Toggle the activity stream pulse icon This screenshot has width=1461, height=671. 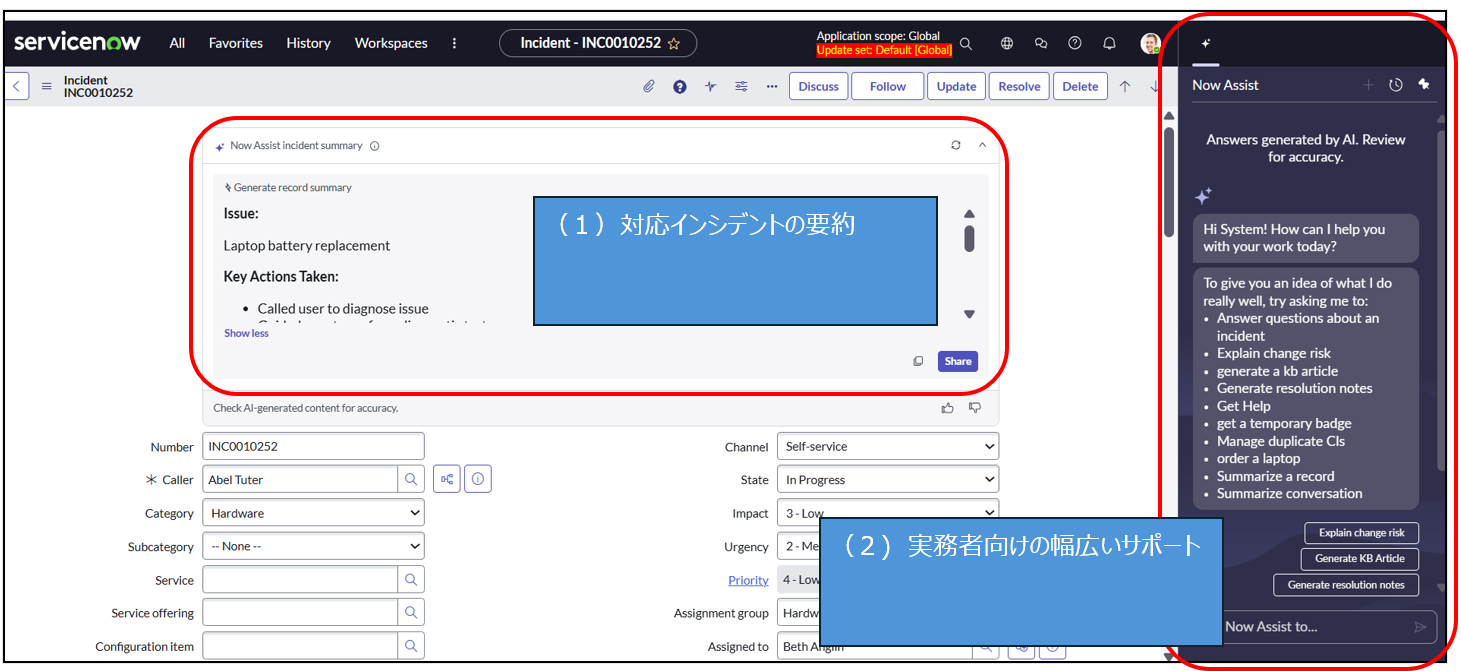tap(711, 86)
